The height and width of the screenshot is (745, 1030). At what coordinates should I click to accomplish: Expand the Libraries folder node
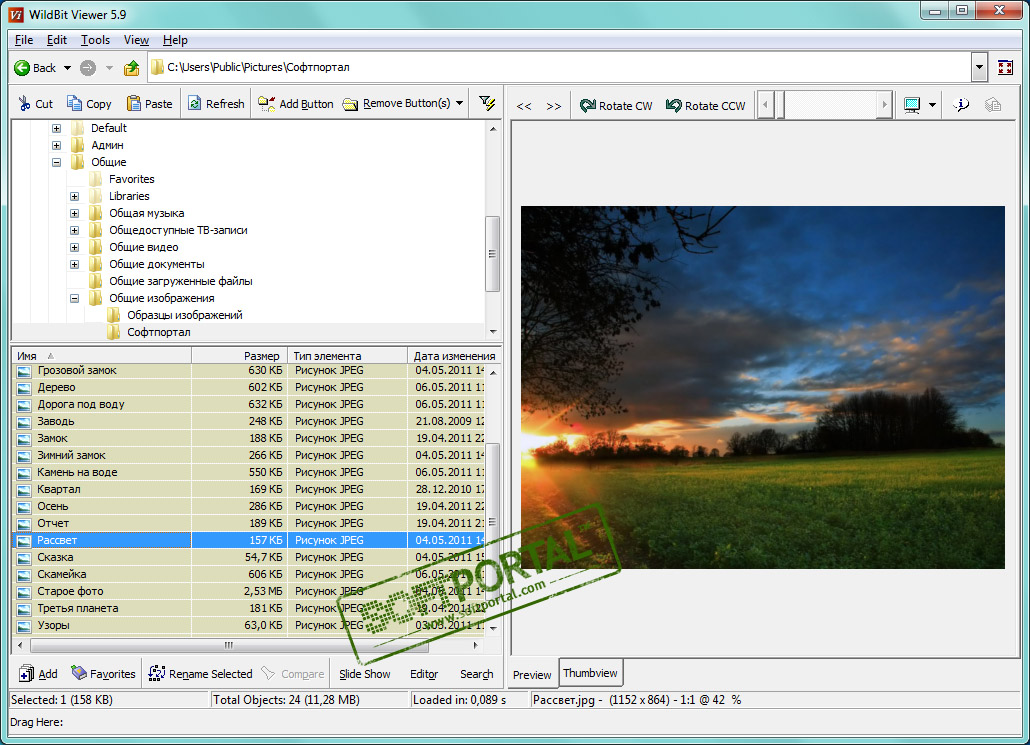[74, 196]
